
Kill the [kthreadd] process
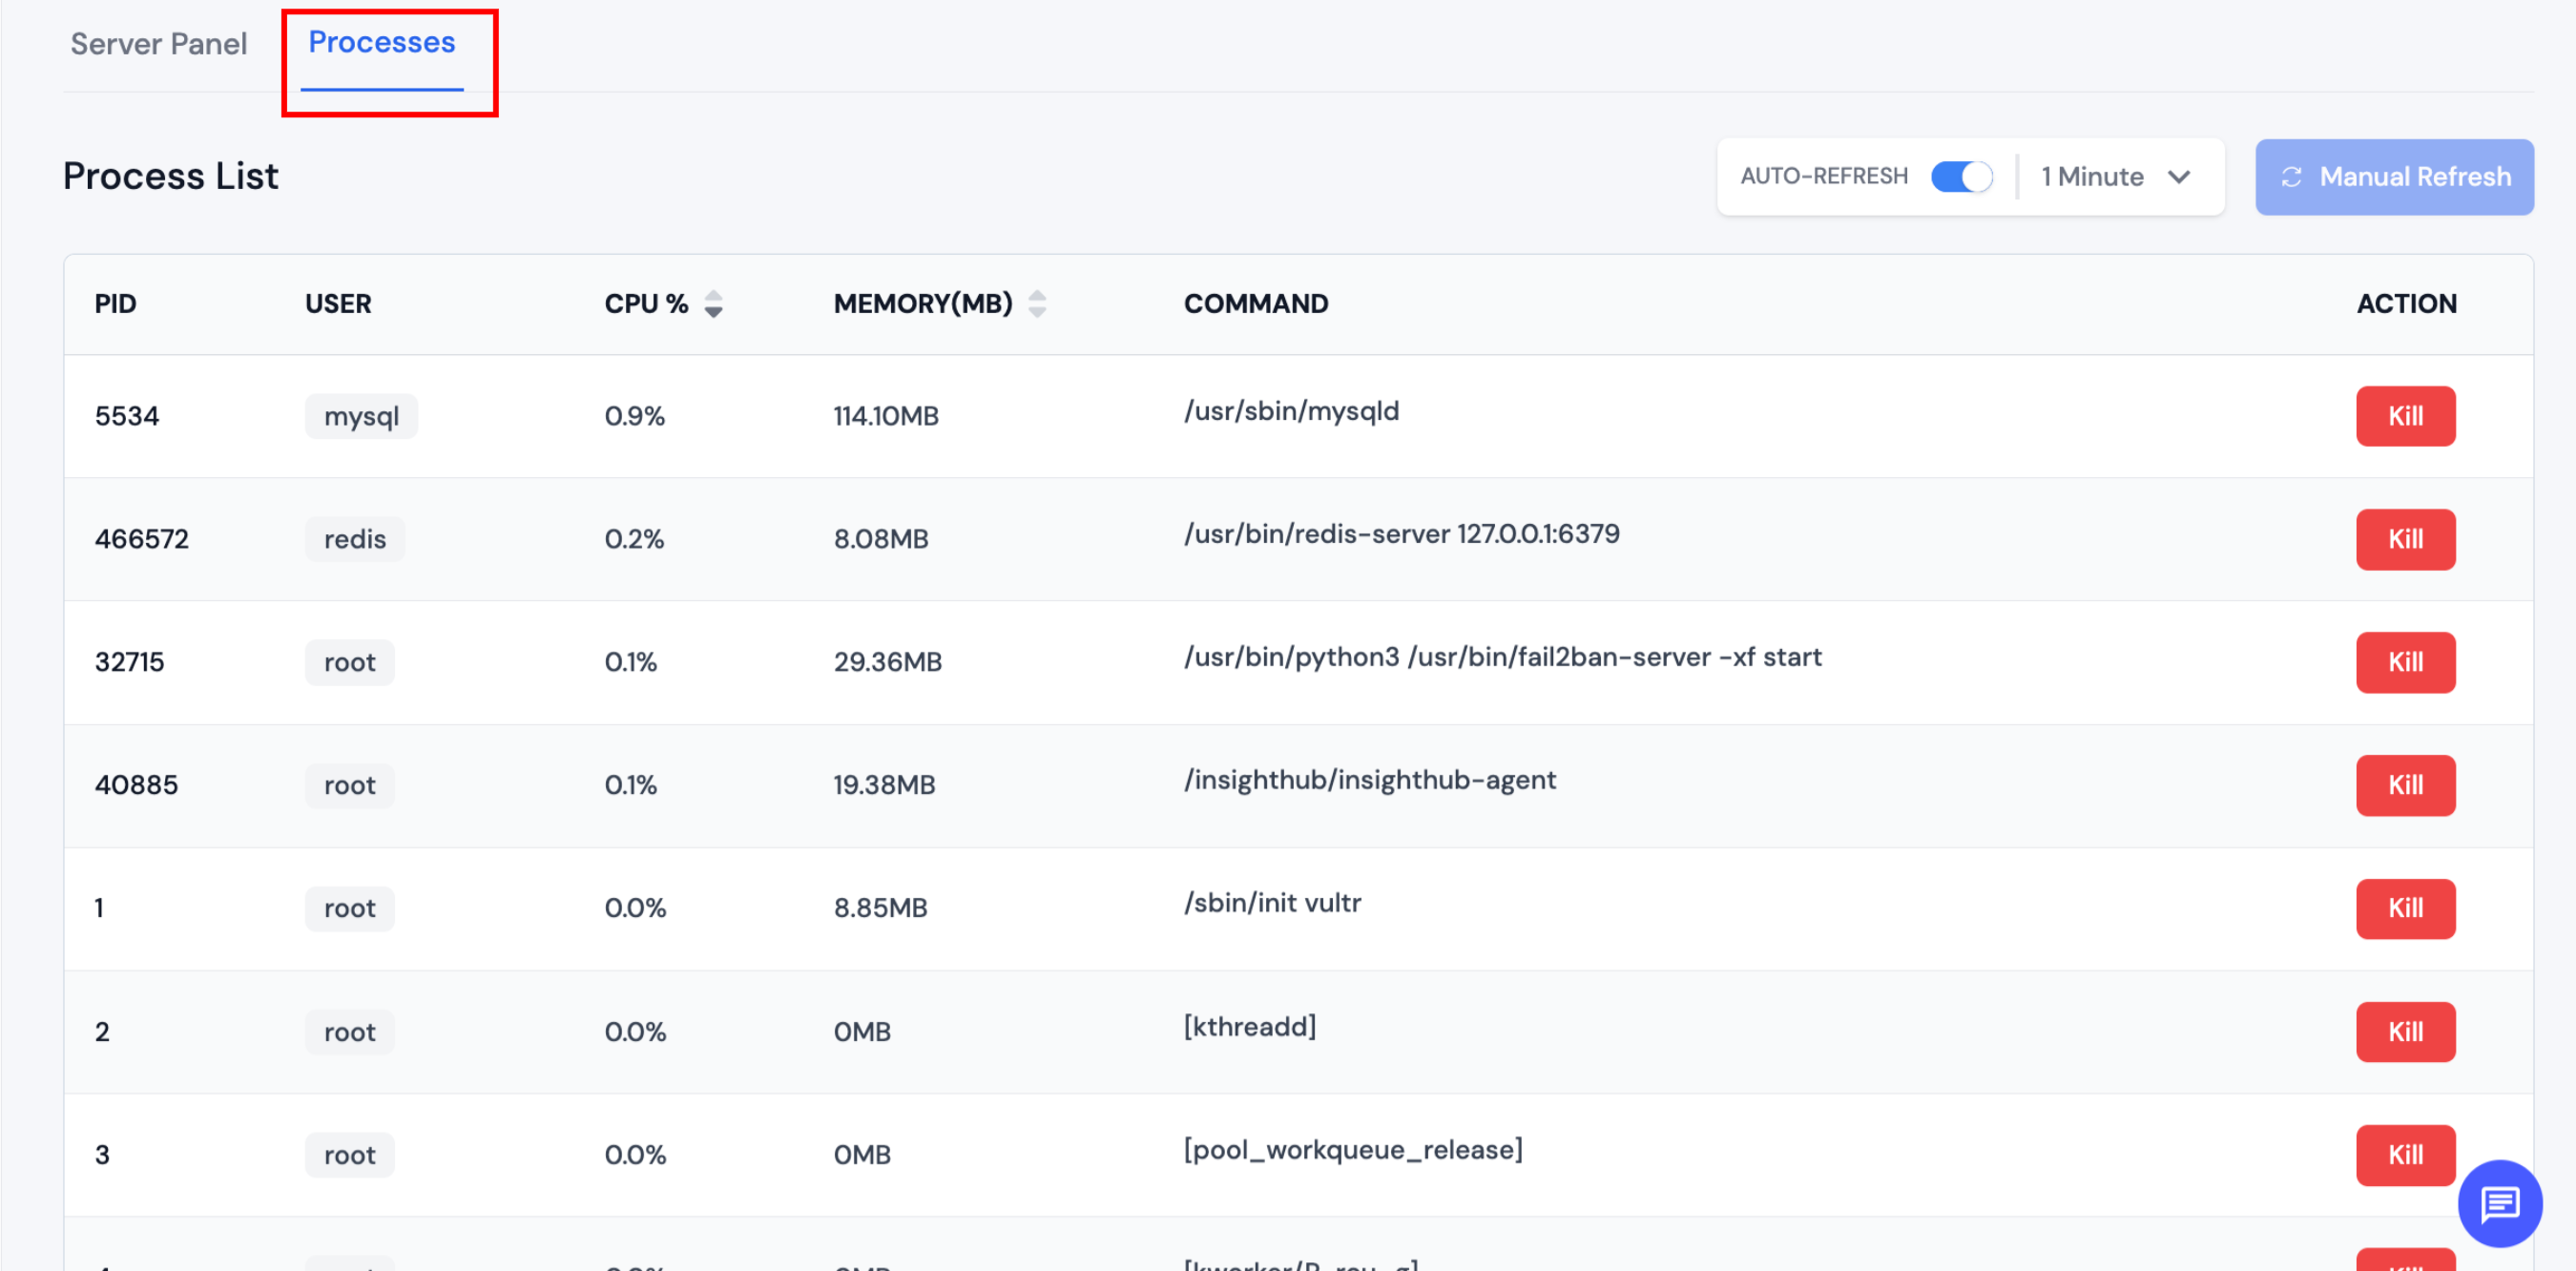(2405, 1032)
